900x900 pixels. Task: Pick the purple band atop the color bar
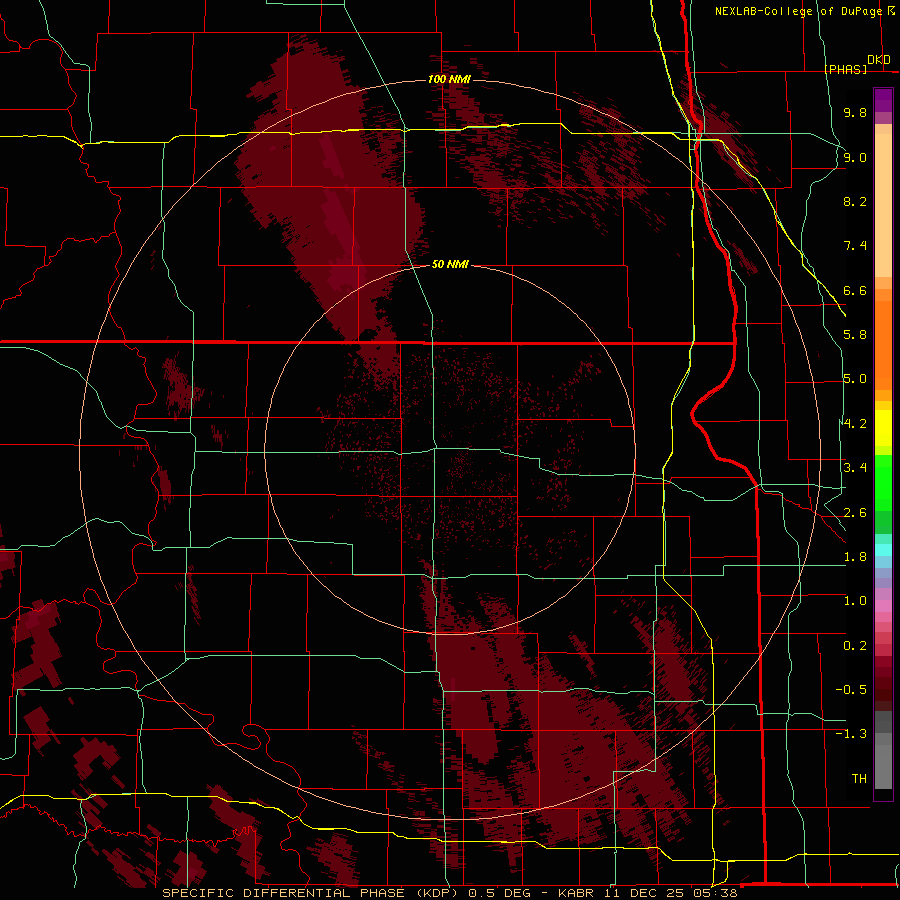coord(883,100)
